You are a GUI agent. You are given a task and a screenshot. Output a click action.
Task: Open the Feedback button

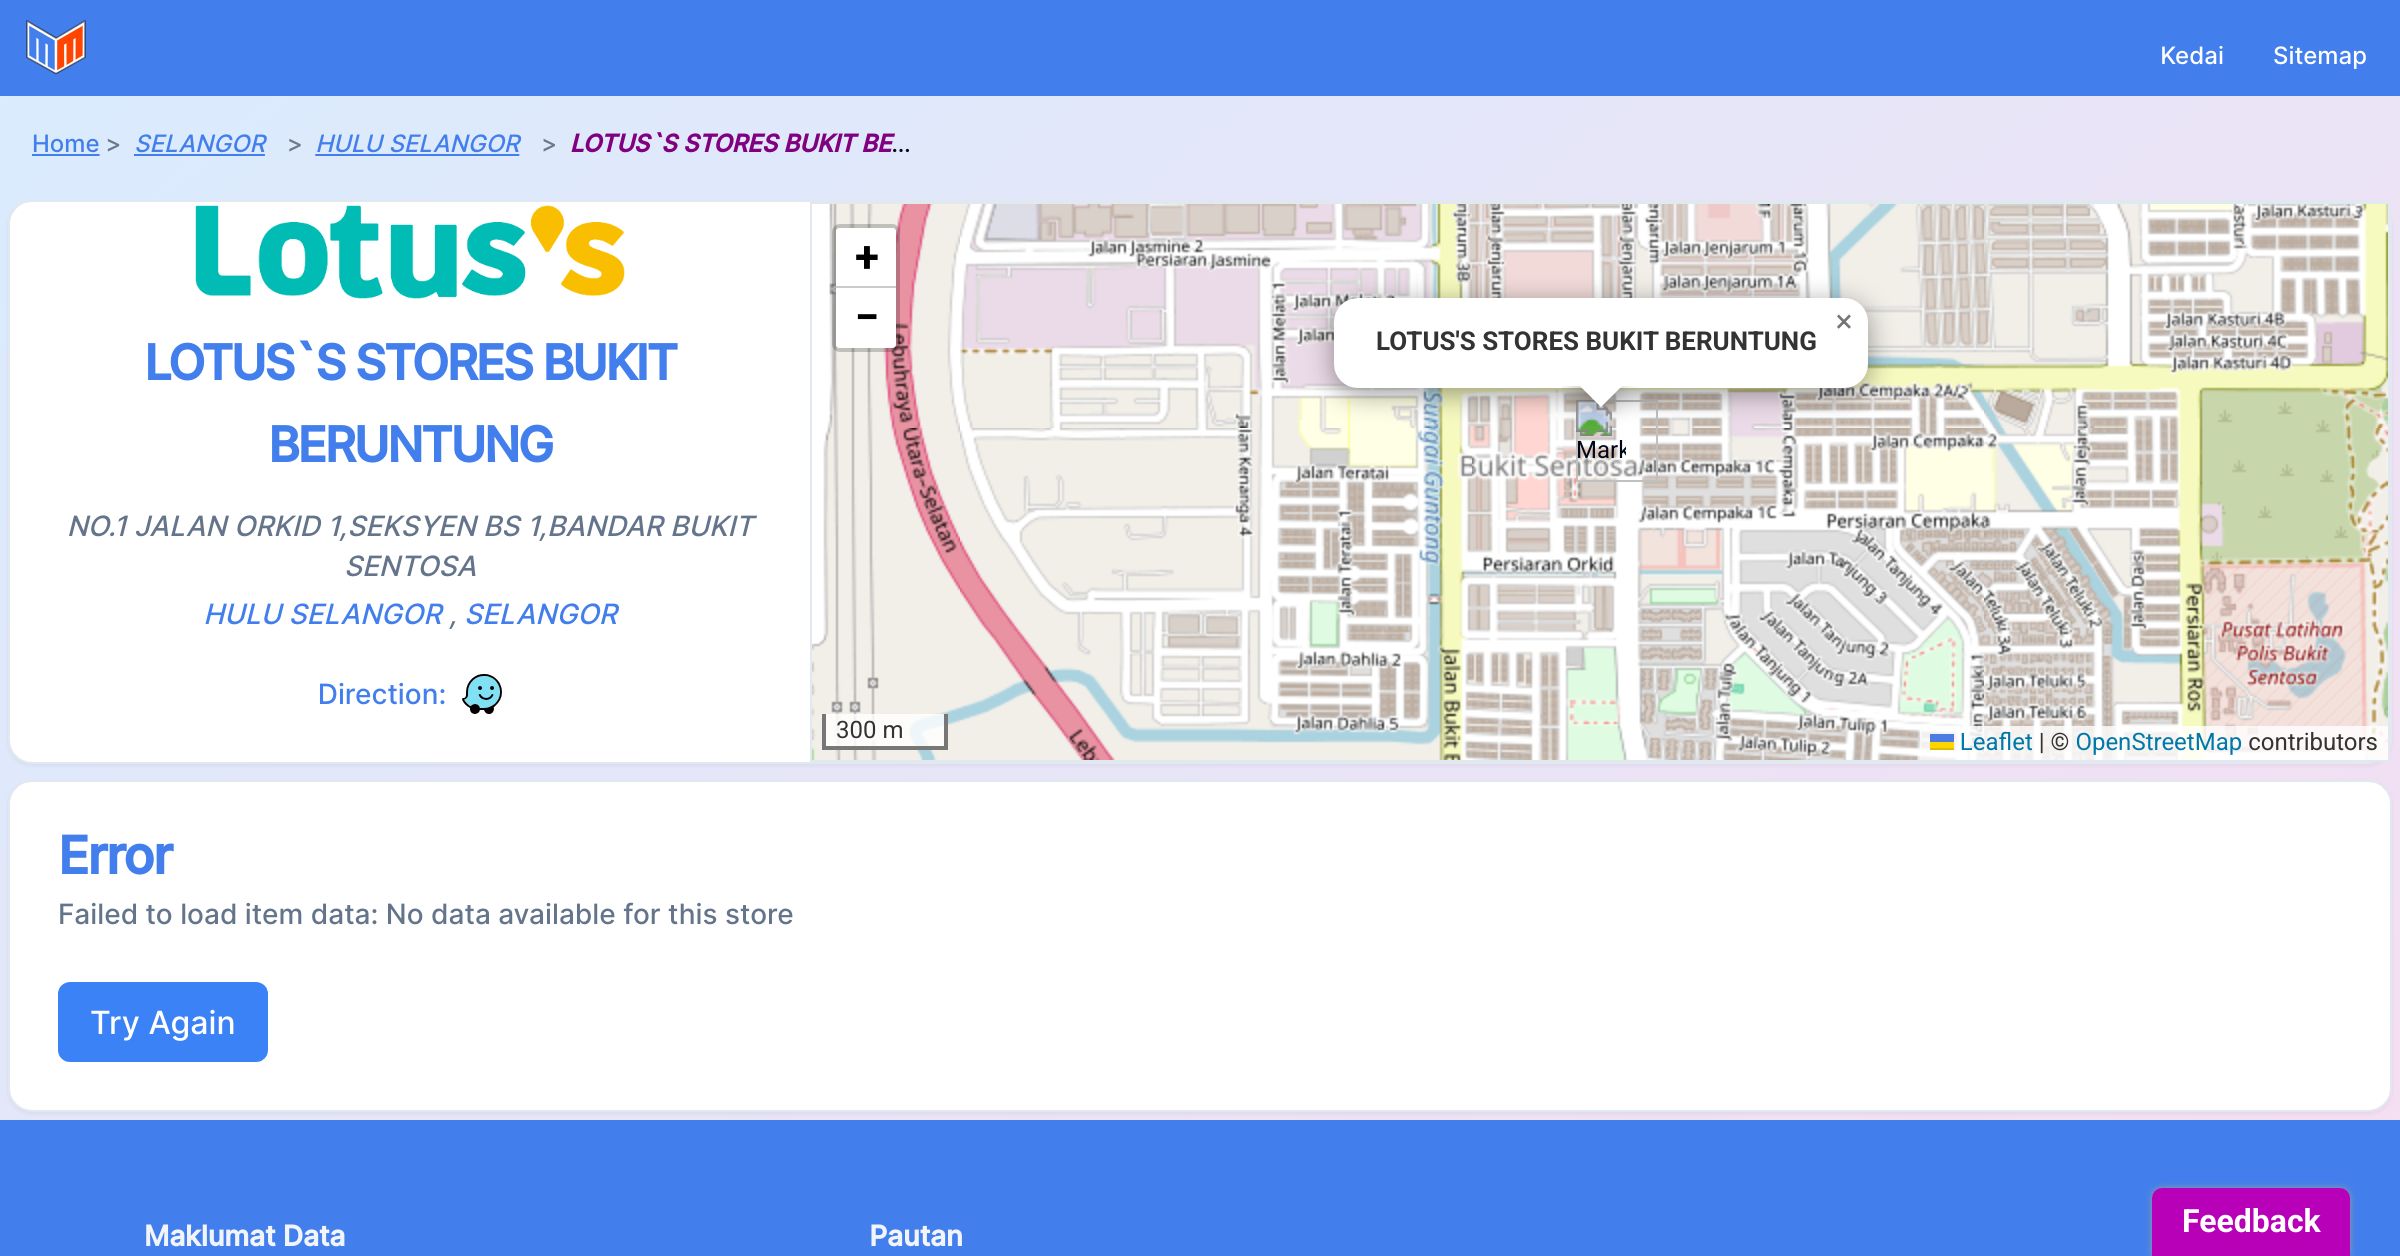2250,1221
